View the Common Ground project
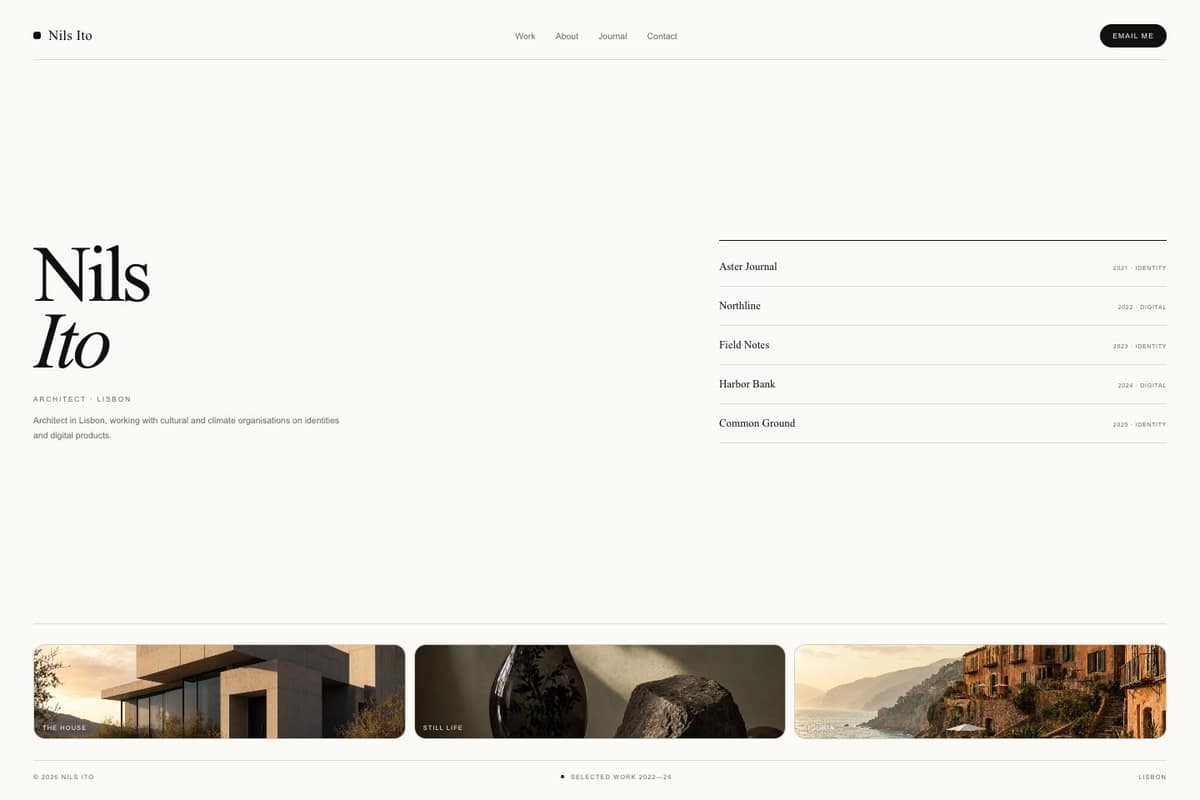1200x800 pixels. 942,423
